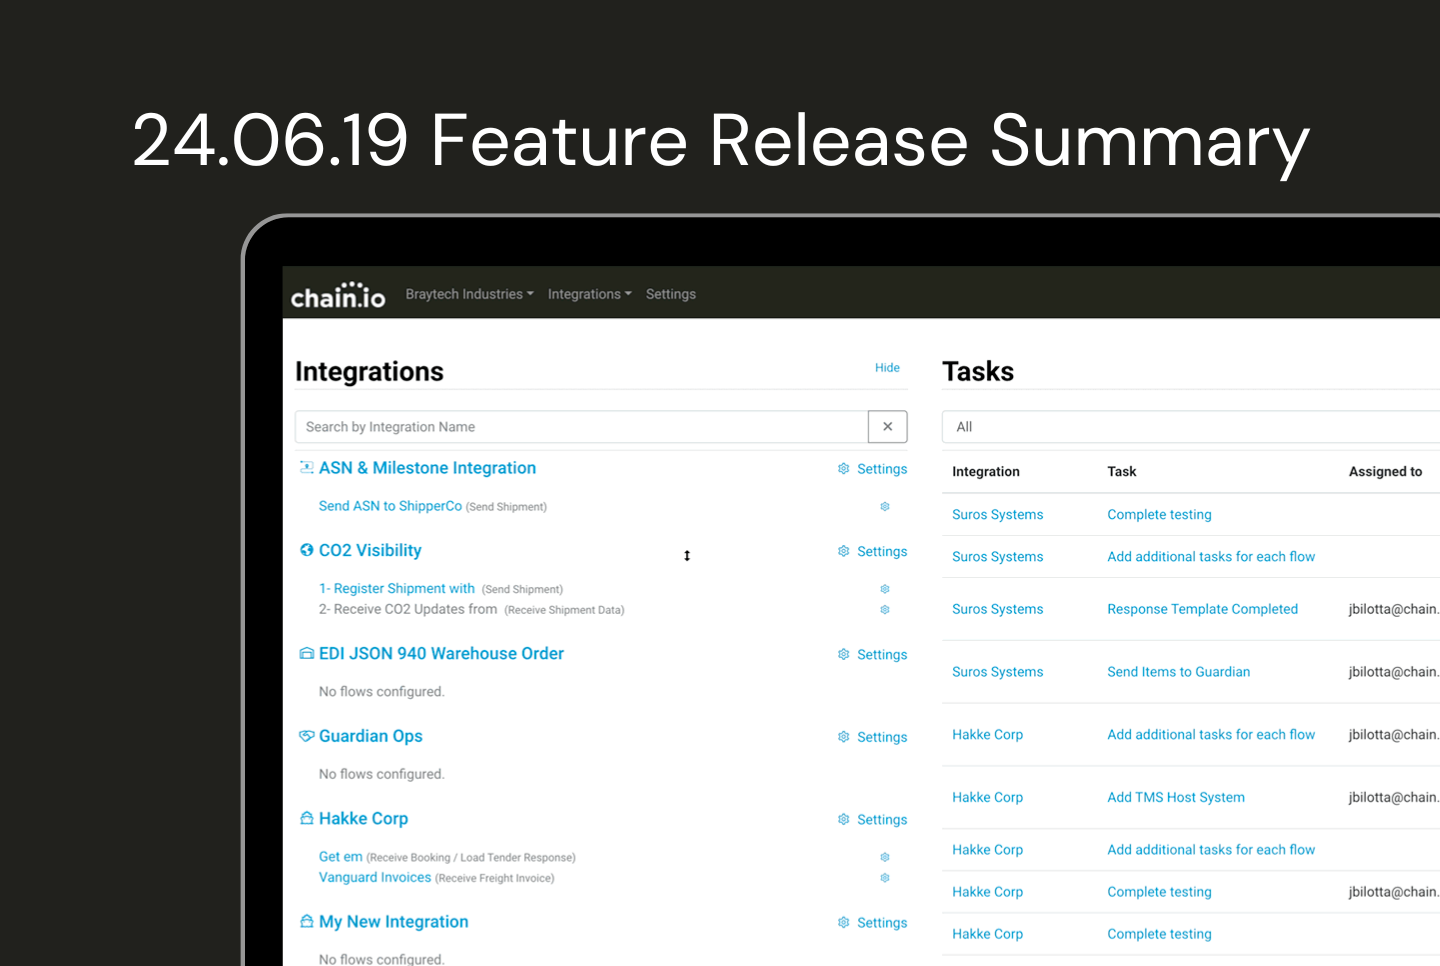Hide the Integrations panel
The image size is (1440, 966).
pos(887,368)
